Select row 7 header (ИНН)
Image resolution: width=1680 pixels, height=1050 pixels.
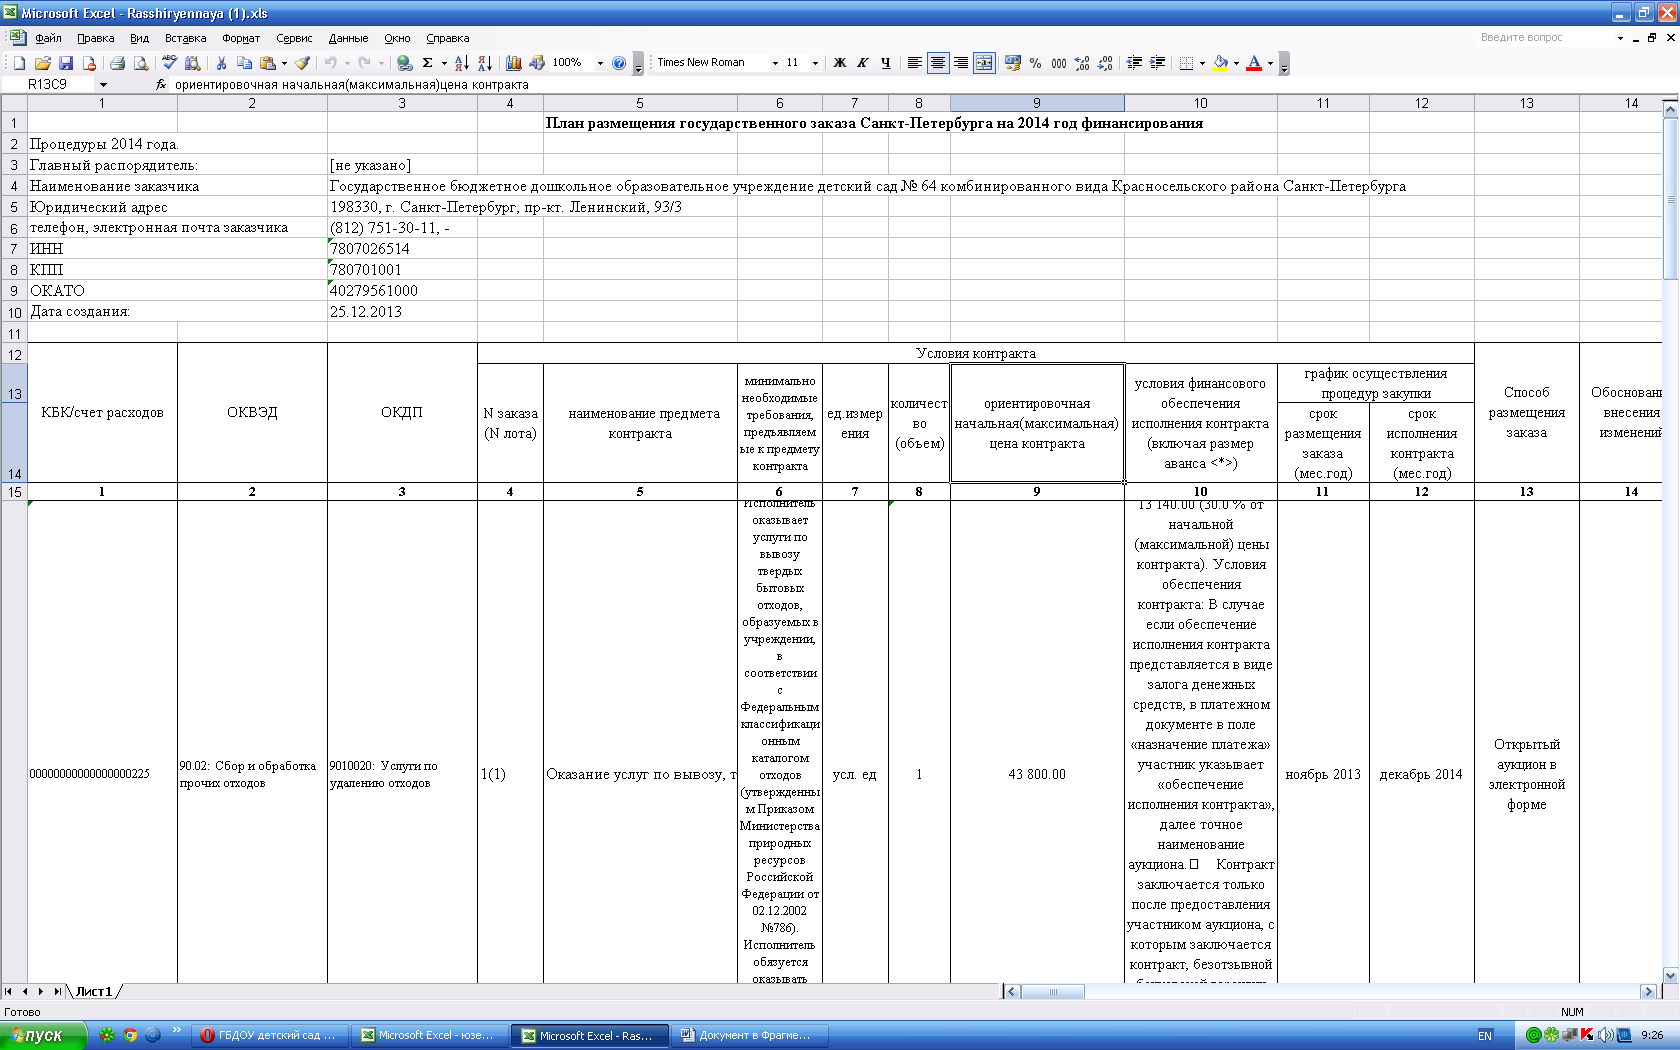pos(14,249)
